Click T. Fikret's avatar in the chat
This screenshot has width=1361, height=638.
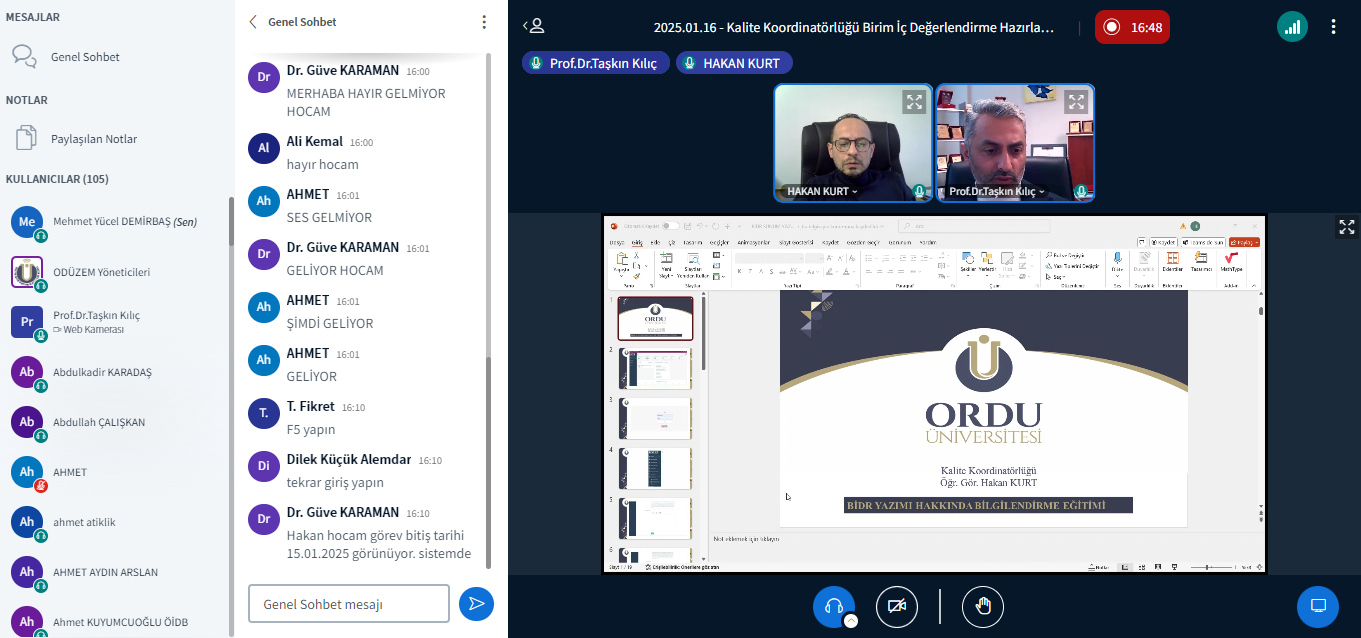tap(264, 413)
